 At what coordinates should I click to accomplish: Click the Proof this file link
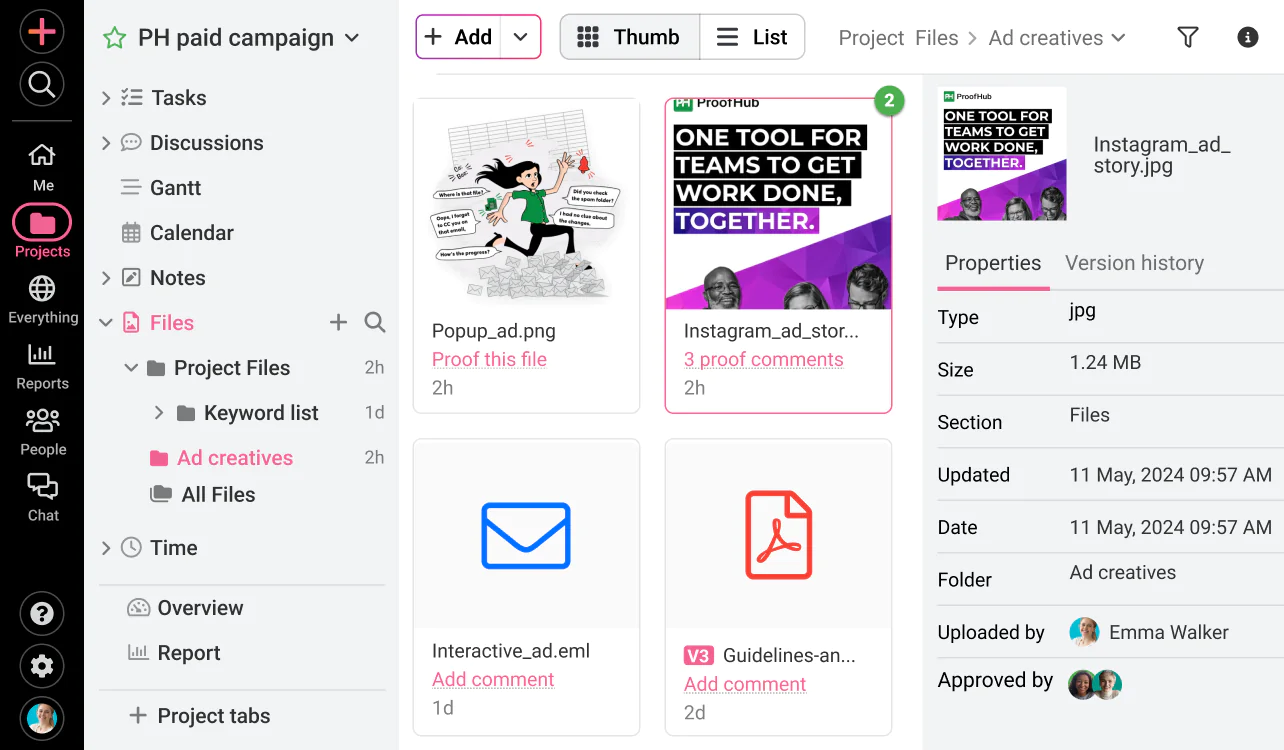click(489, 359)
